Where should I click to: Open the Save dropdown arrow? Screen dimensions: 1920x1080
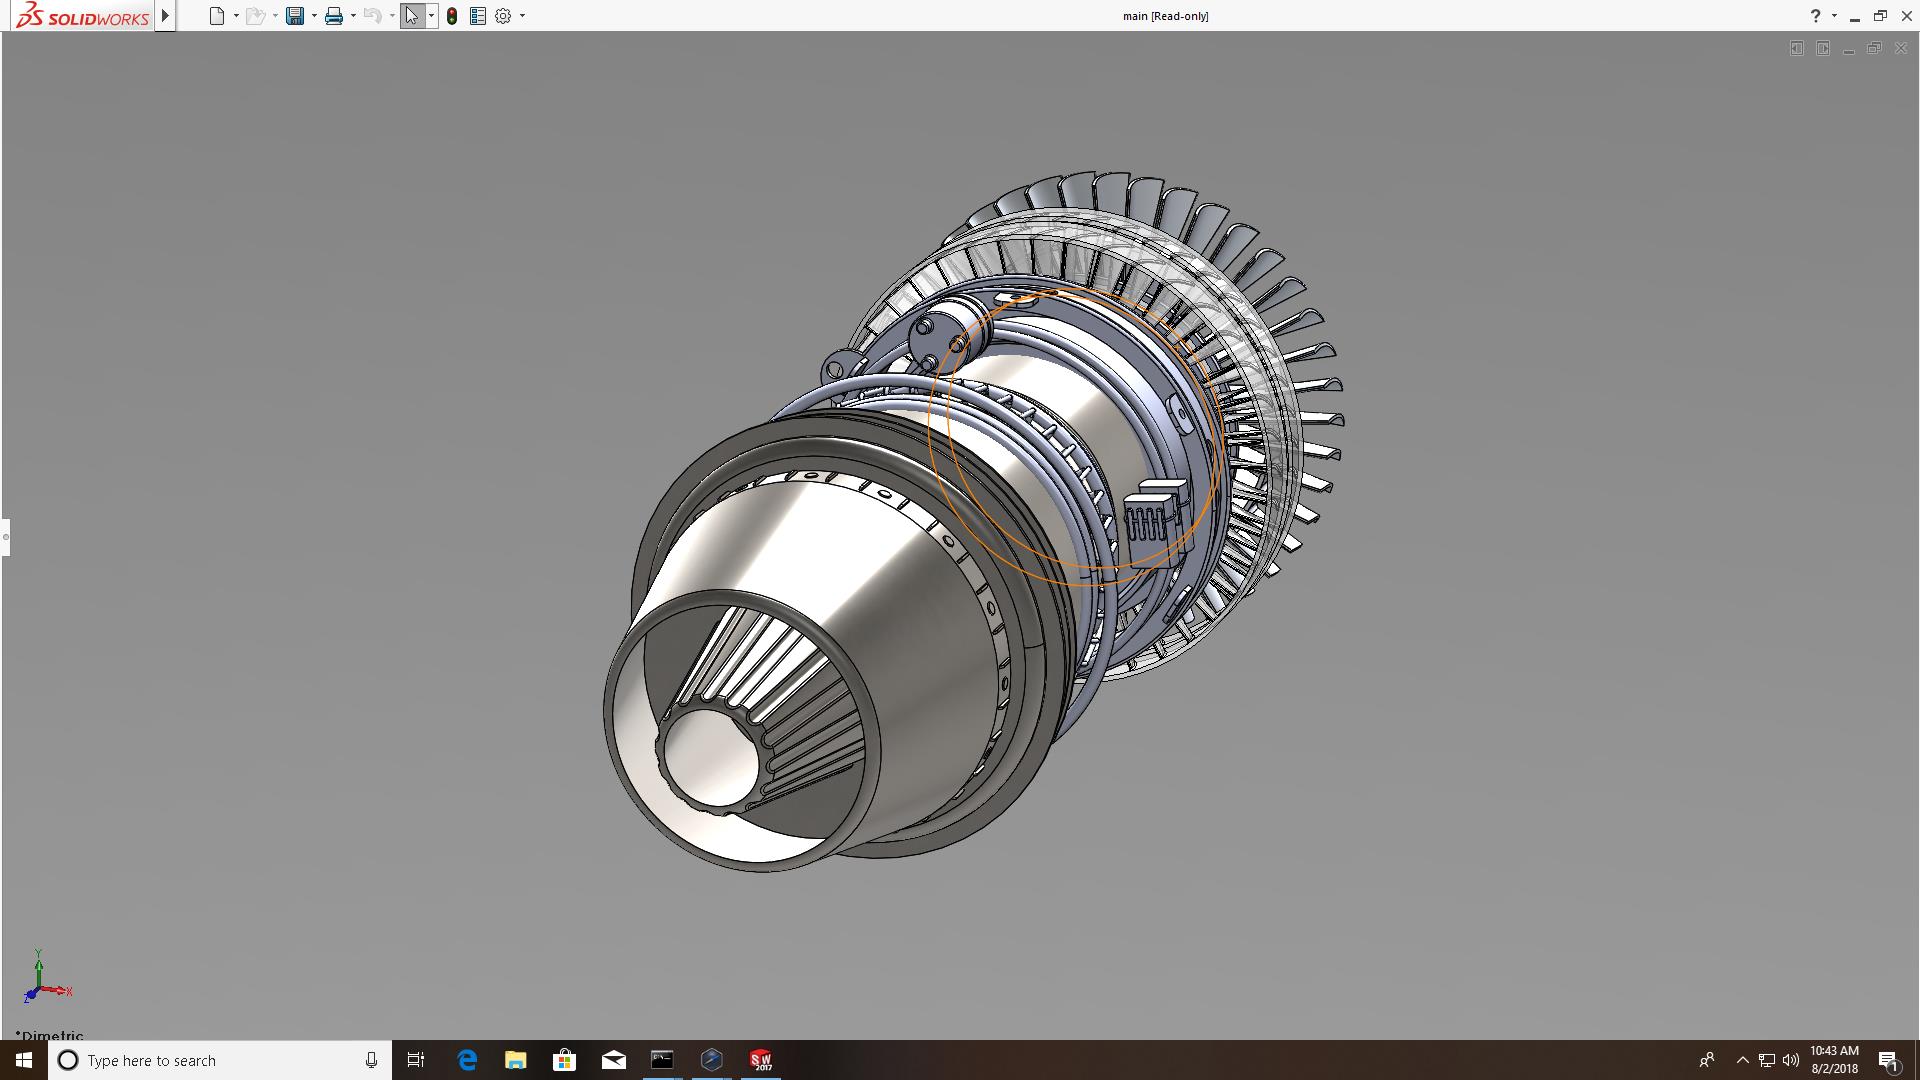pyautogui.click(x=314, y=16)
